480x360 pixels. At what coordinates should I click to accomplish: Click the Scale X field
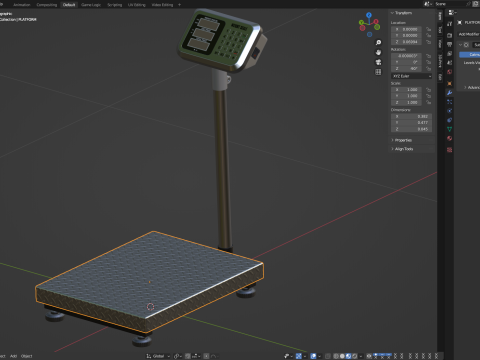tap(406, 90)
